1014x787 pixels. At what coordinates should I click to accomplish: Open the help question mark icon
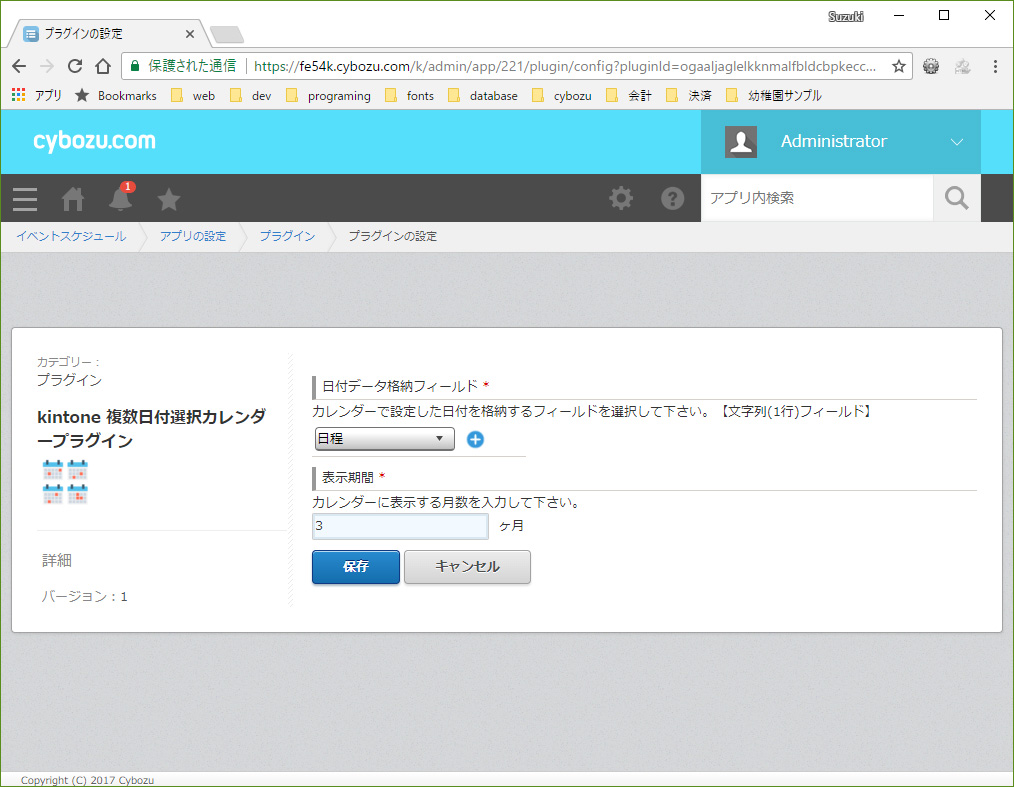673,198
